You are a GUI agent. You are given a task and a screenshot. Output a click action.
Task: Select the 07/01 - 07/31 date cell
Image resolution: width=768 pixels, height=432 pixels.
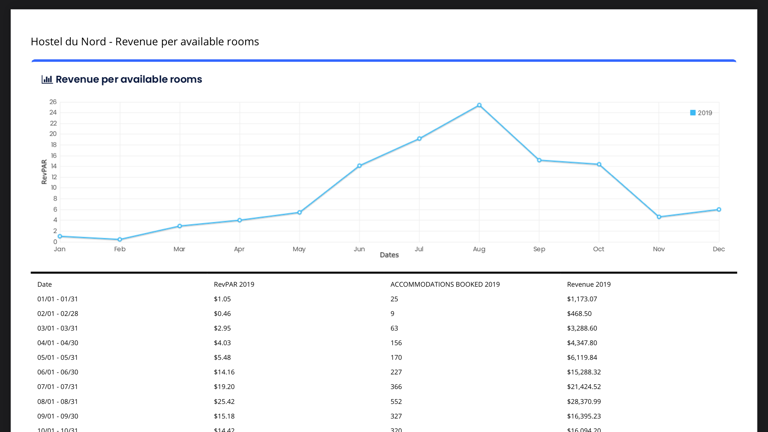57,387
